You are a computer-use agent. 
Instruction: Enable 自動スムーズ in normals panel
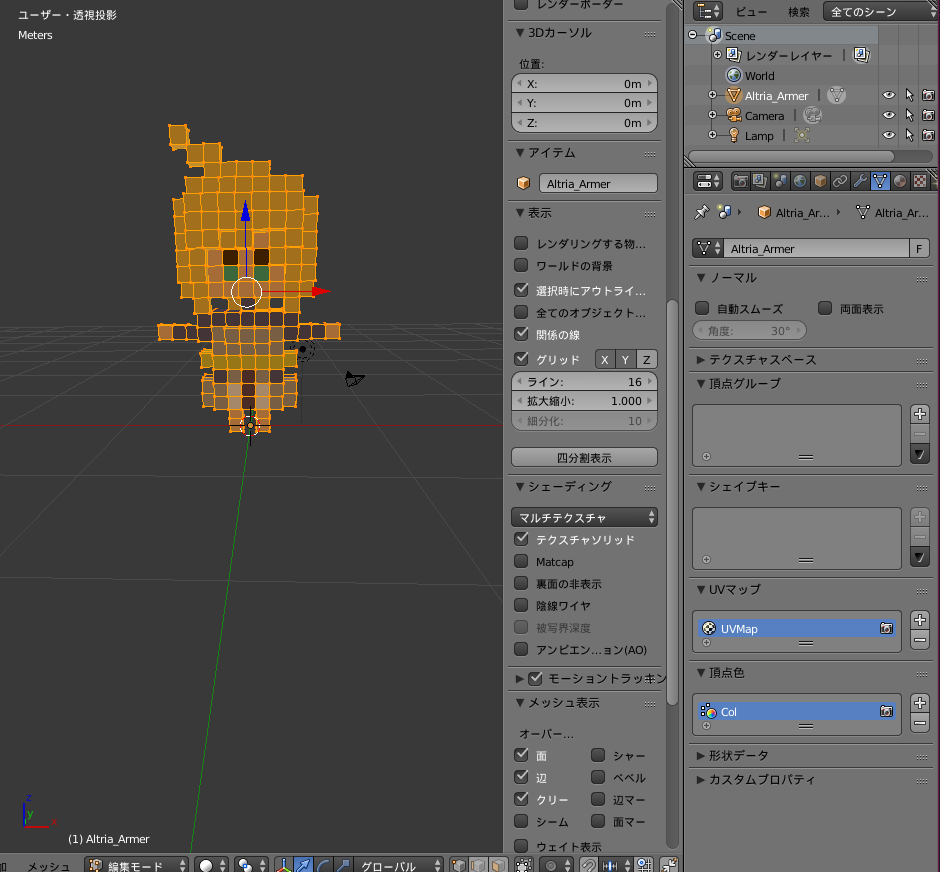coord(702,308)
